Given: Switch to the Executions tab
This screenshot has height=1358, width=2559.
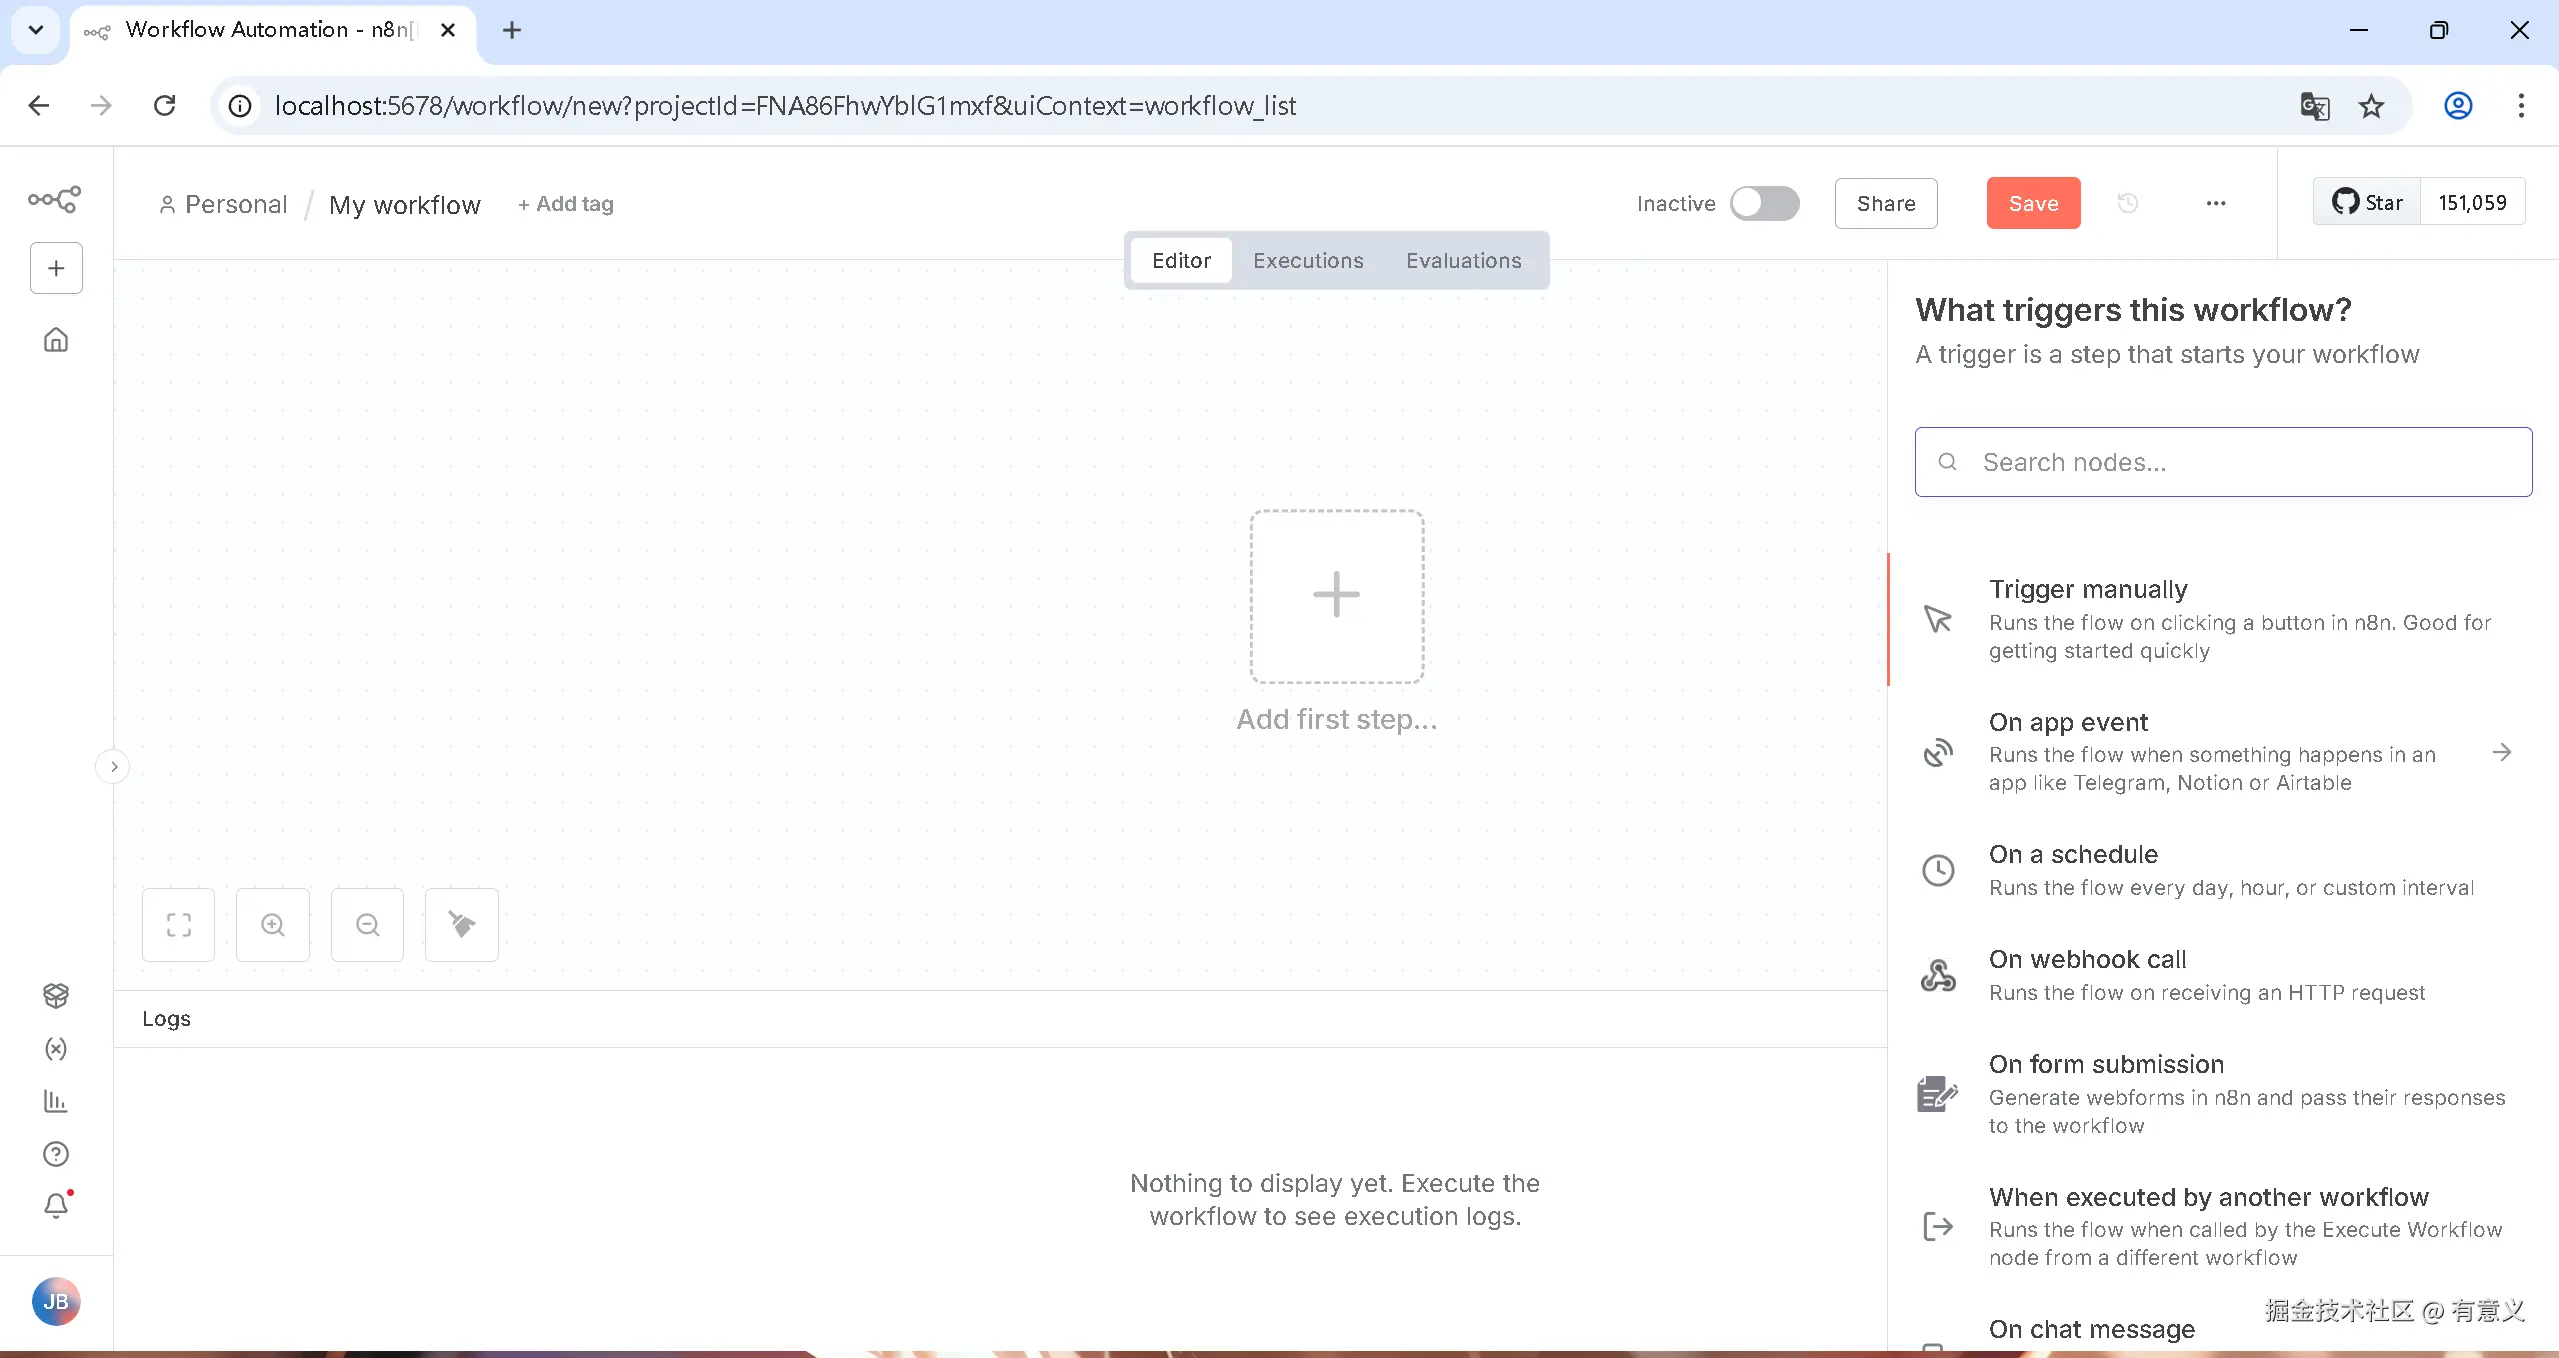Looking at the screenshot, I should [x=1308, y=260].
